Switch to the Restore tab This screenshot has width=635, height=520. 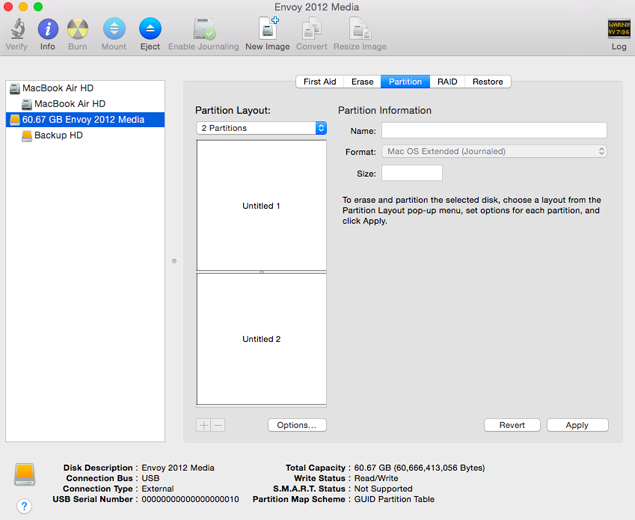488,82
